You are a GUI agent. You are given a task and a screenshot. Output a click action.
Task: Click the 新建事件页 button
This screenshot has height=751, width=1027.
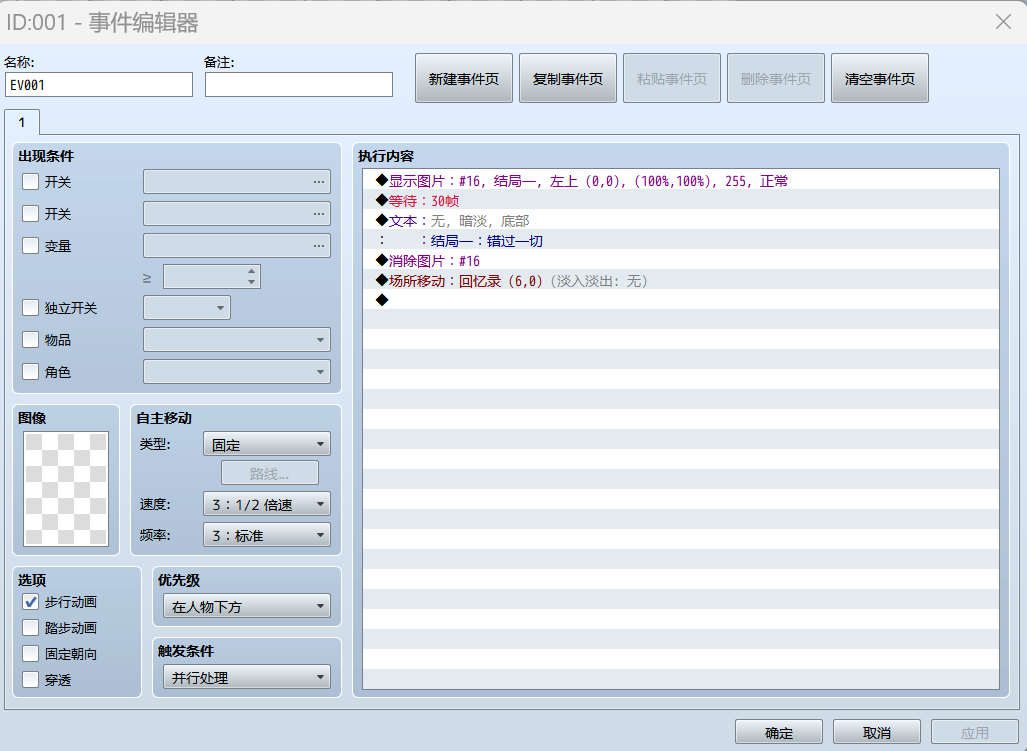tap(464, 79)
